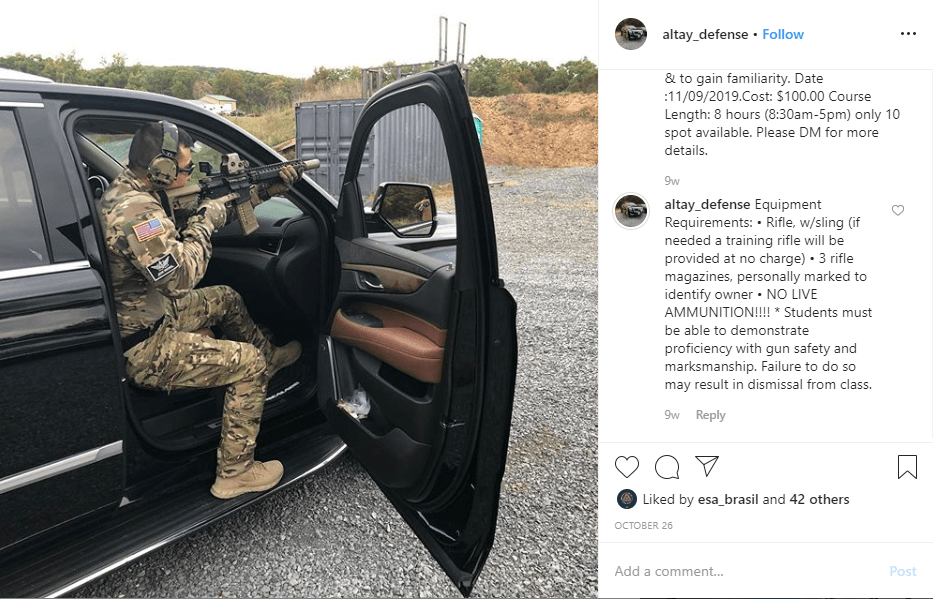The image size is (933, 599).
Task: Click the Add a comment input field
Action: 746,571
